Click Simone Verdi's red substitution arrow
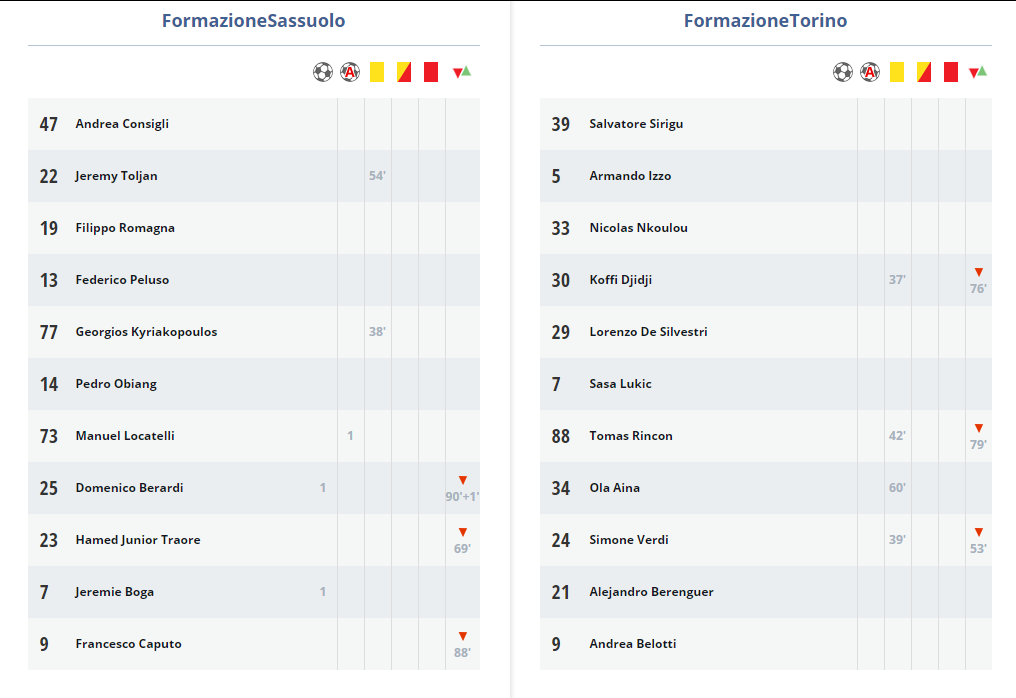This screenshot has width=1016, height=698. click(978, 533)
